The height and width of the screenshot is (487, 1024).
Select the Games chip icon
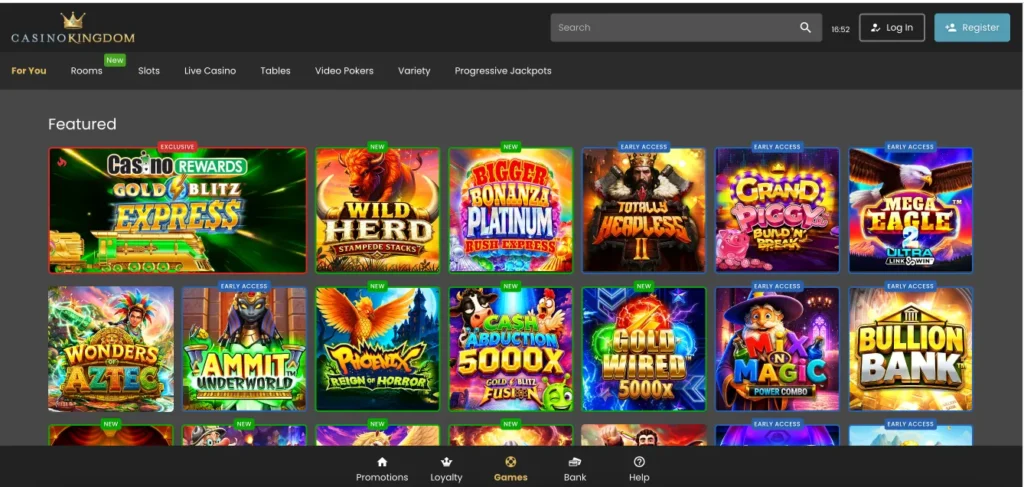click(511, 462)
